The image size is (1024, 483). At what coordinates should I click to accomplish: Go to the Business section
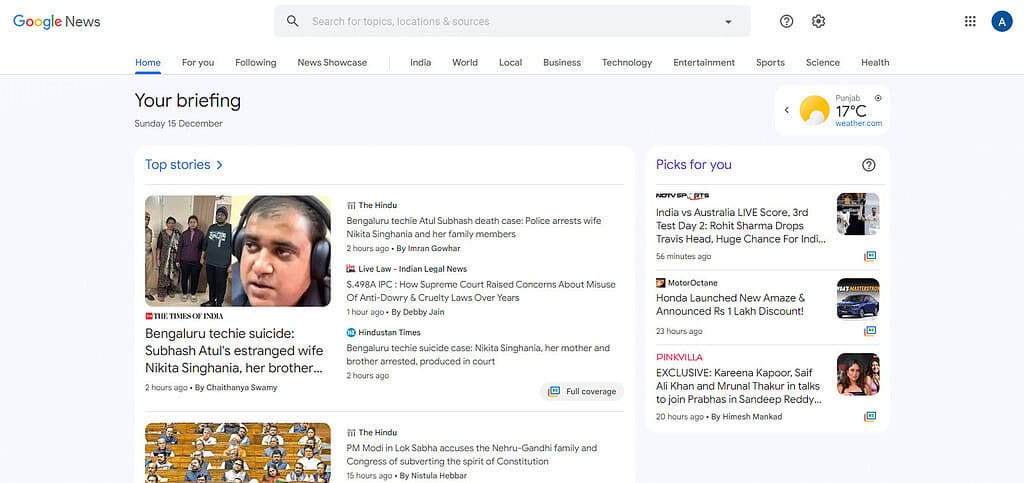pos(562,63)
